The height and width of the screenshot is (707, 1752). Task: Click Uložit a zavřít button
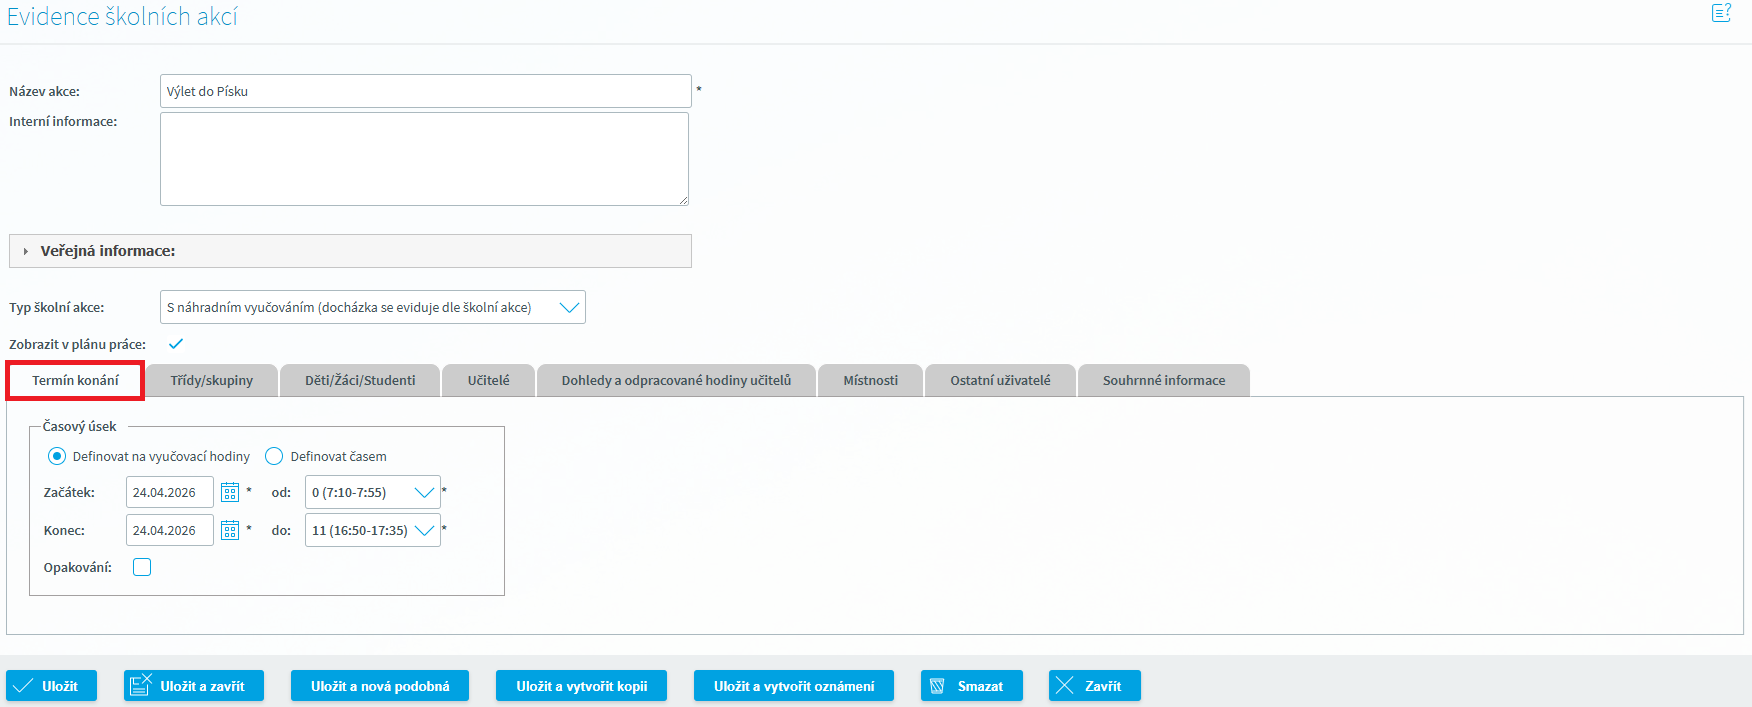[x=193, y=686]
